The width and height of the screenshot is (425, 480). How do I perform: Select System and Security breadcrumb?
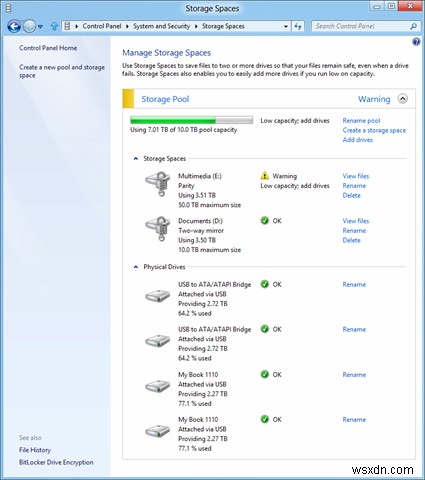(x=162, y=26)
